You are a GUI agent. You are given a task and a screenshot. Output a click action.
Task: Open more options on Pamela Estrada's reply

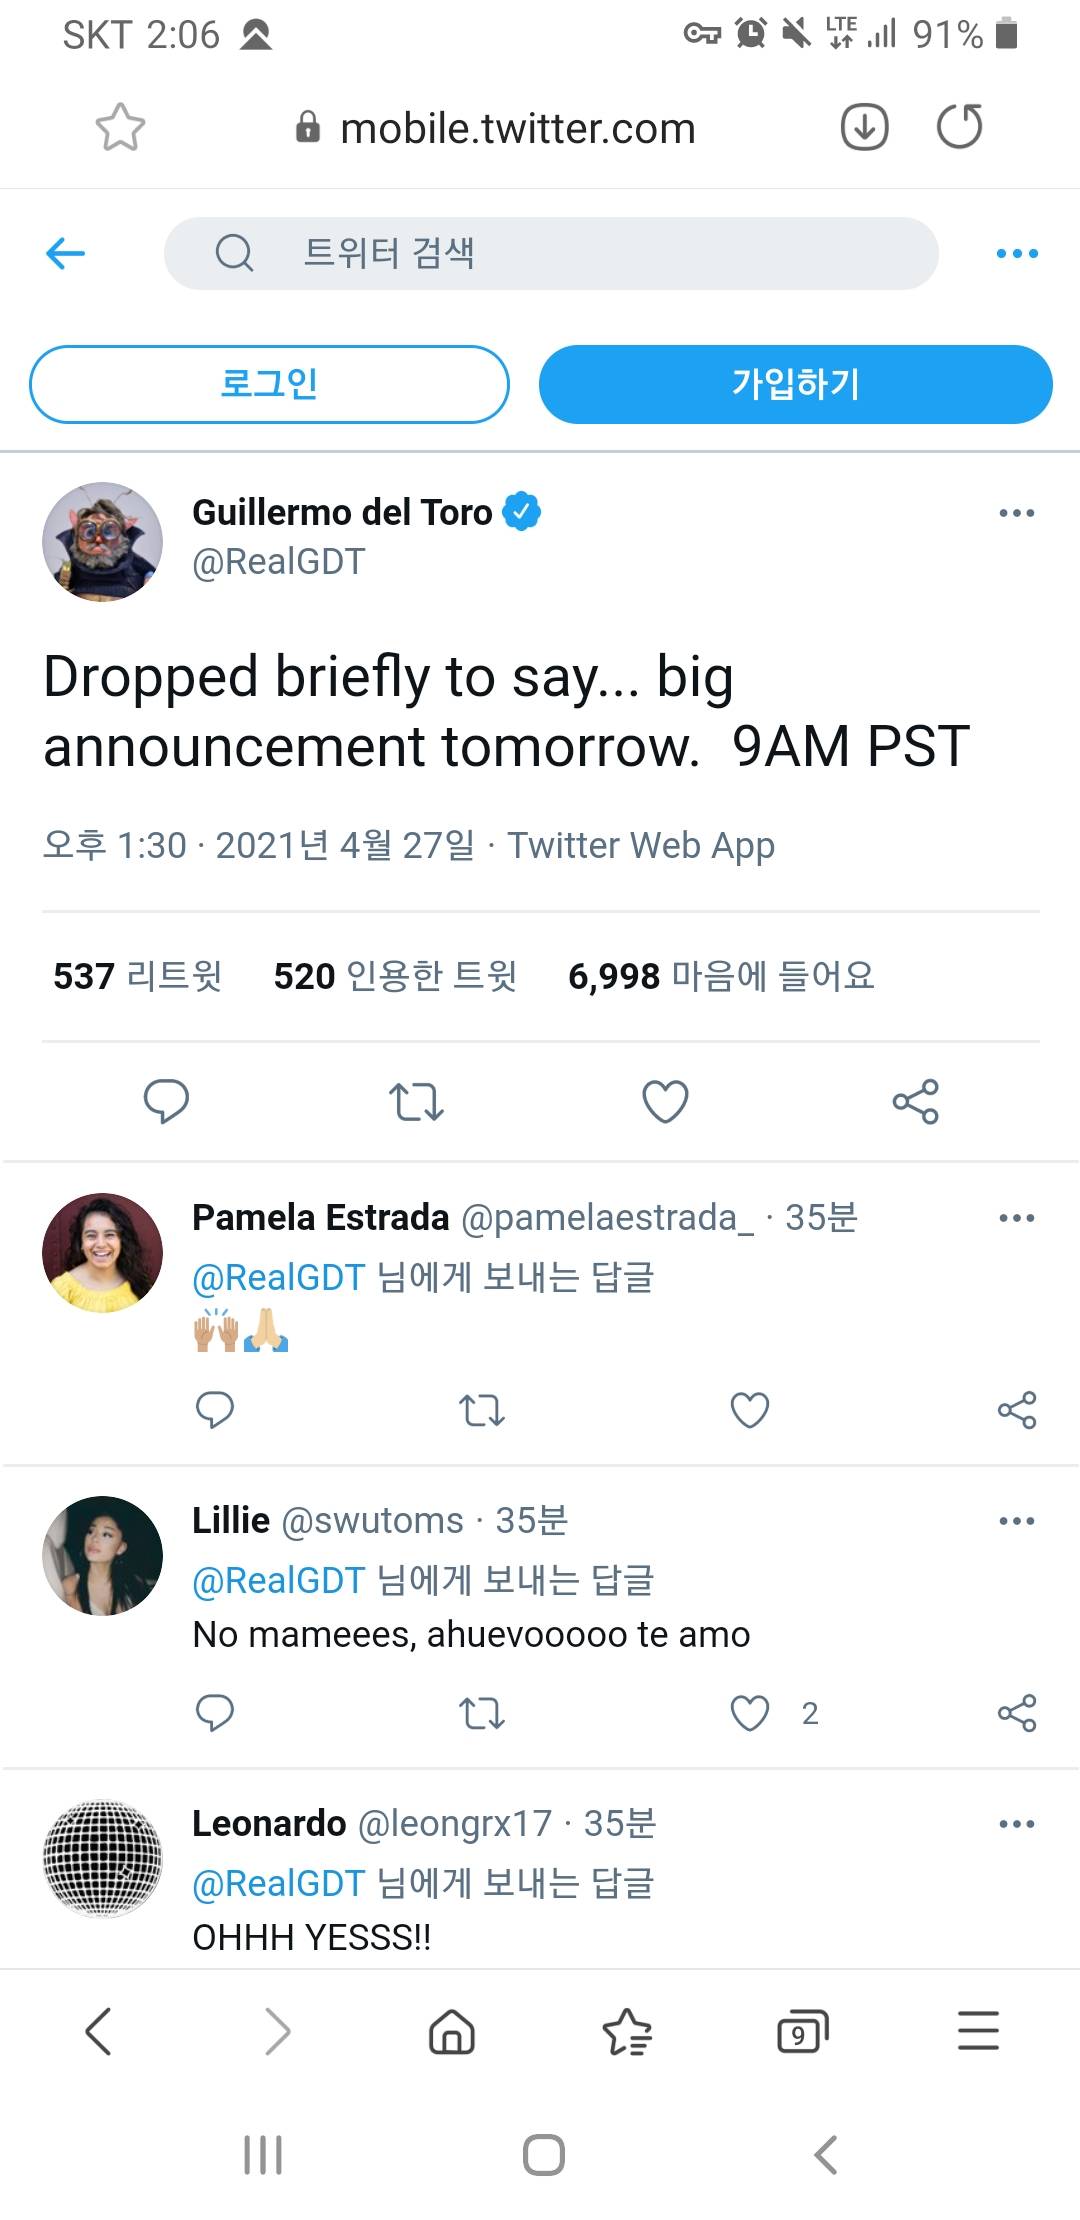[x=1016, y=1218]
